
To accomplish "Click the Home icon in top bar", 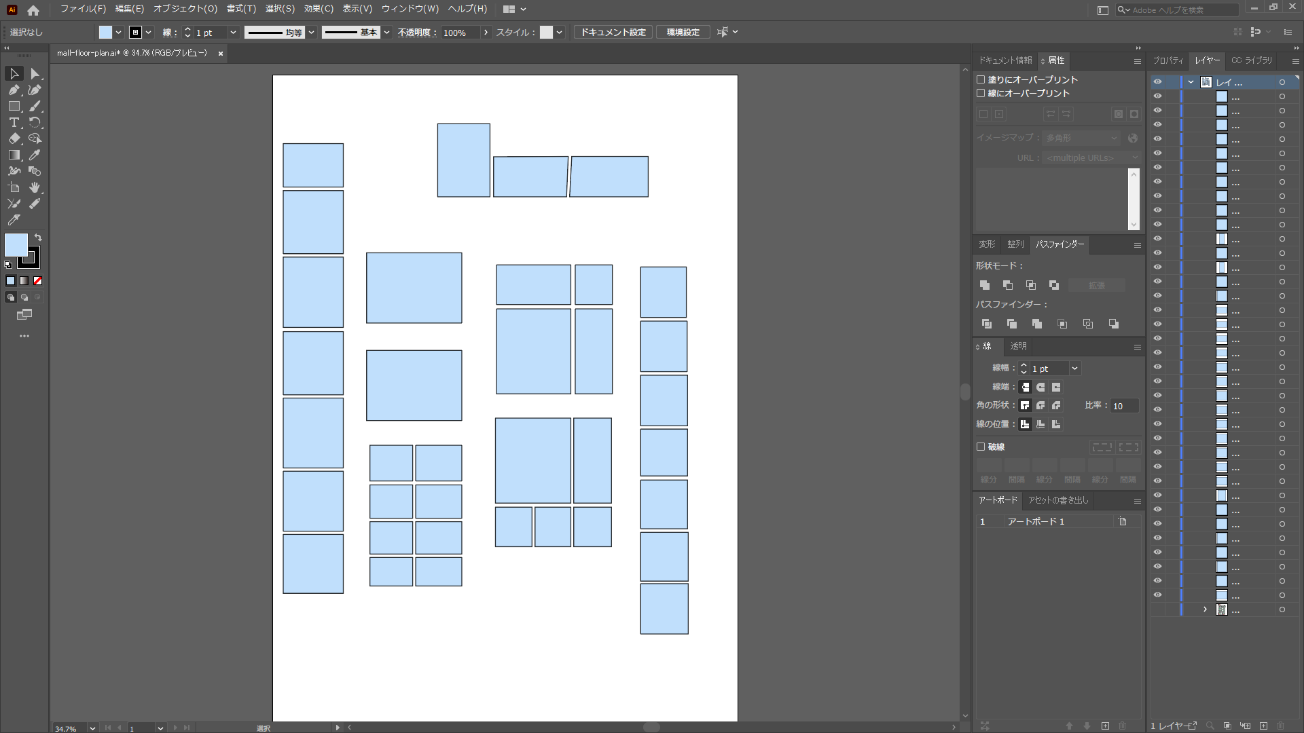I will click(x=33, y=9).
